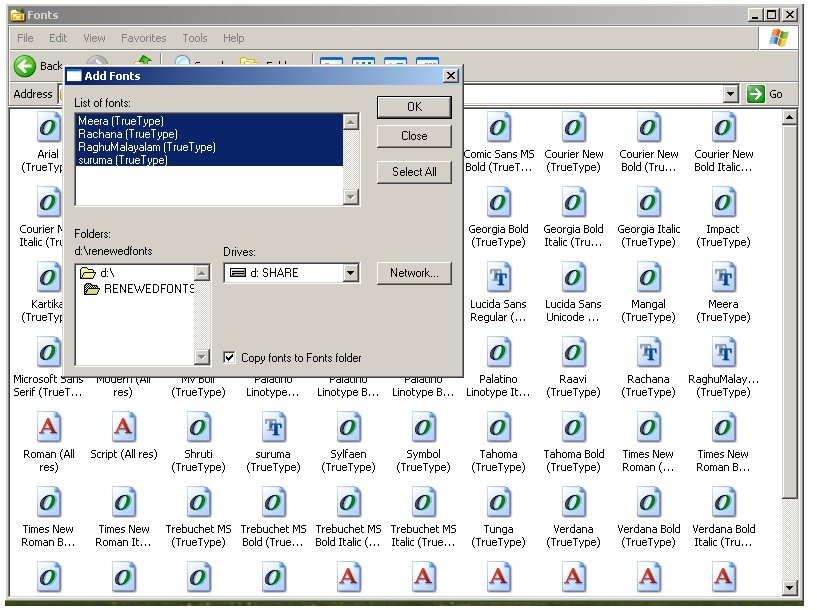
Task: Click the green Go arrow button
Action: pos(755,94)
